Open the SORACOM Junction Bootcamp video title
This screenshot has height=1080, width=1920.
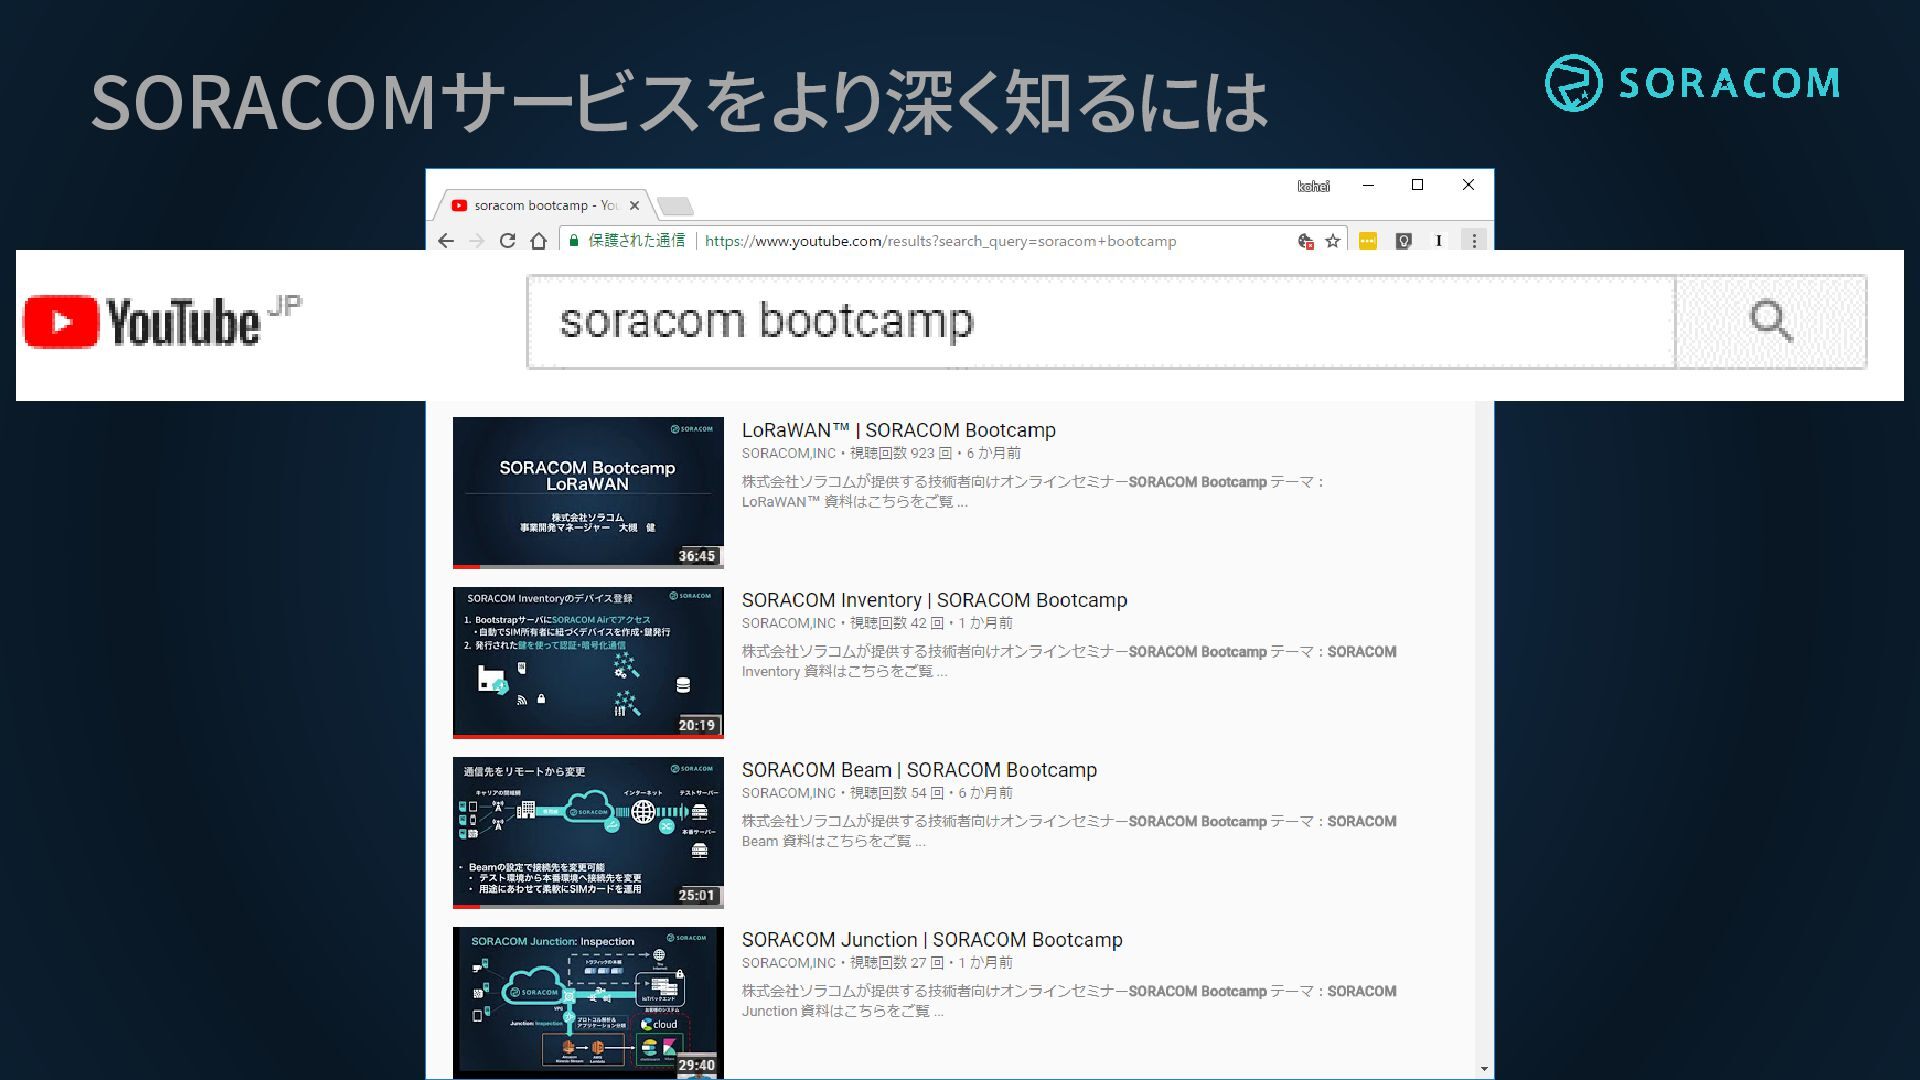click(932, 940)
